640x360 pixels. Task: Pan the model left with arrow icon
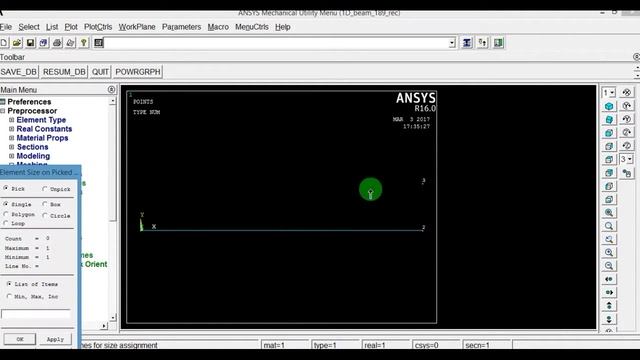609,279
